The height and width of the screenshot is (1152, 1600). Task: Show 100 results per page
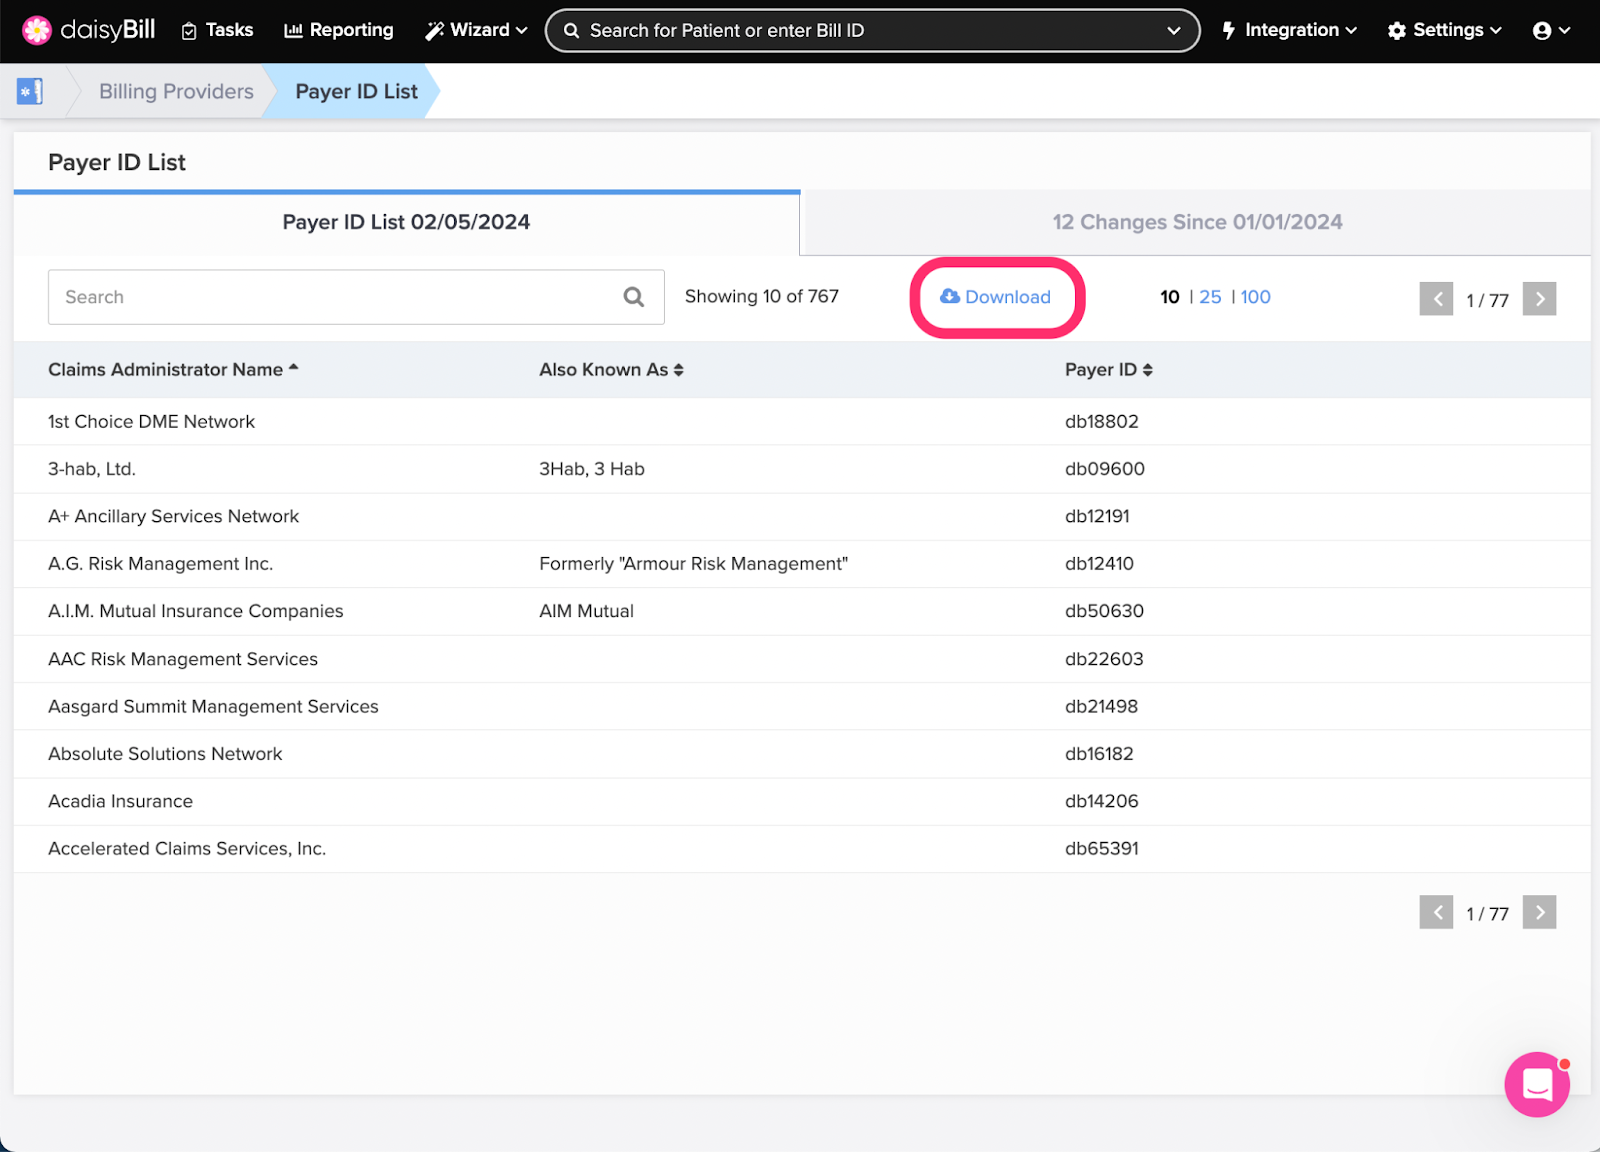[1255, 297]
